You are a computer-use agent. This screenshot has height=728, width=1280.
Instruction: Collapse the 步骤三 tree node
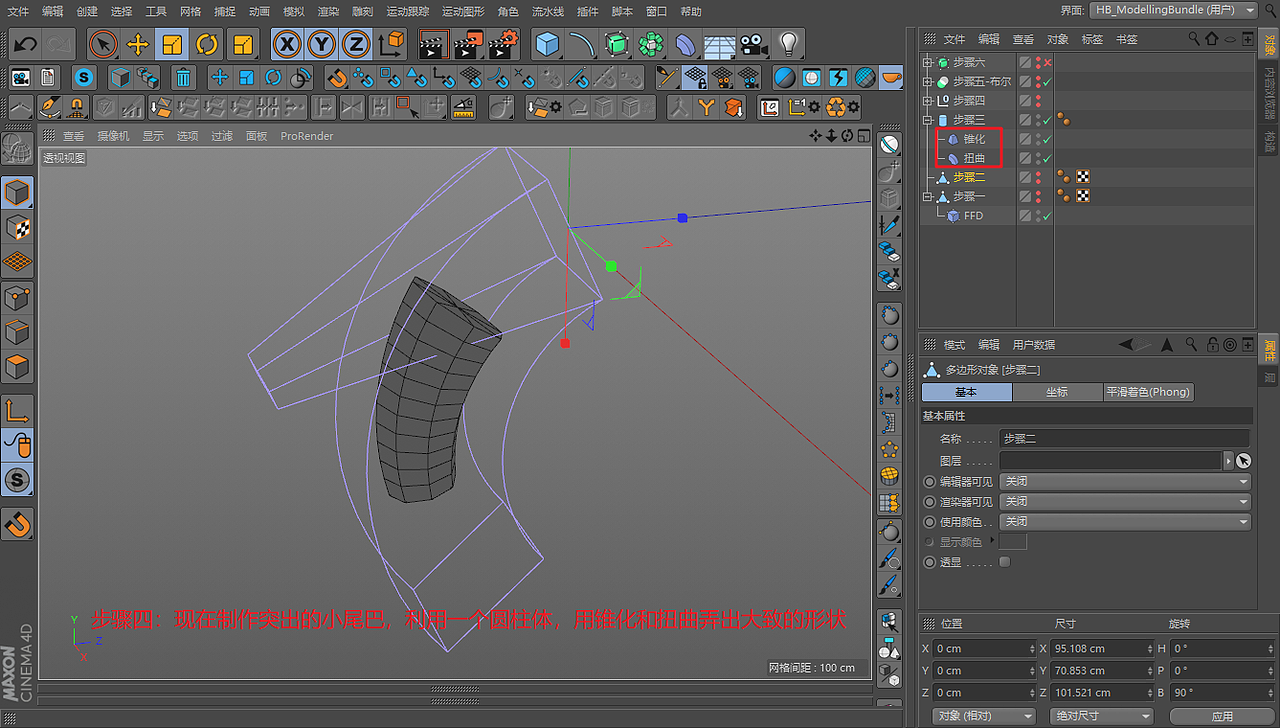927,120
